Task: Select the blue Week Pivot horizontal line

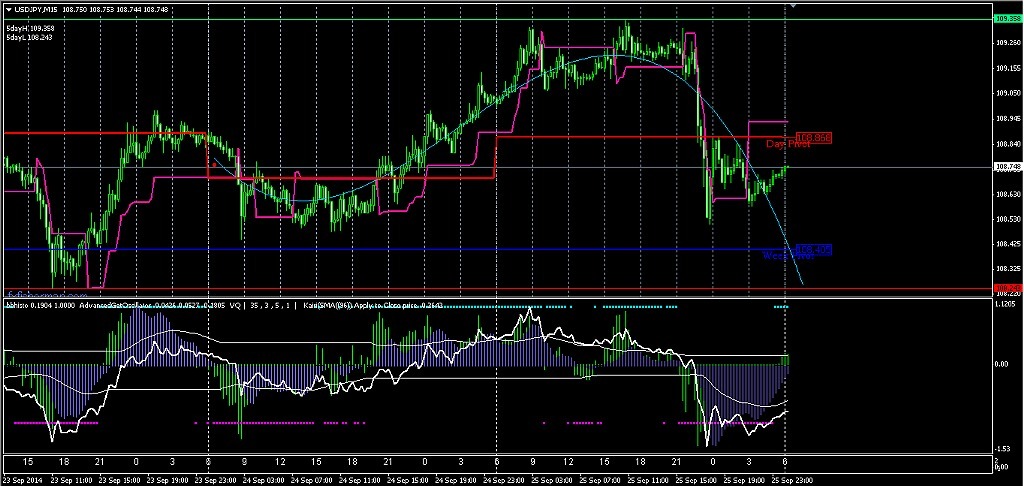Action: [398, 250]
